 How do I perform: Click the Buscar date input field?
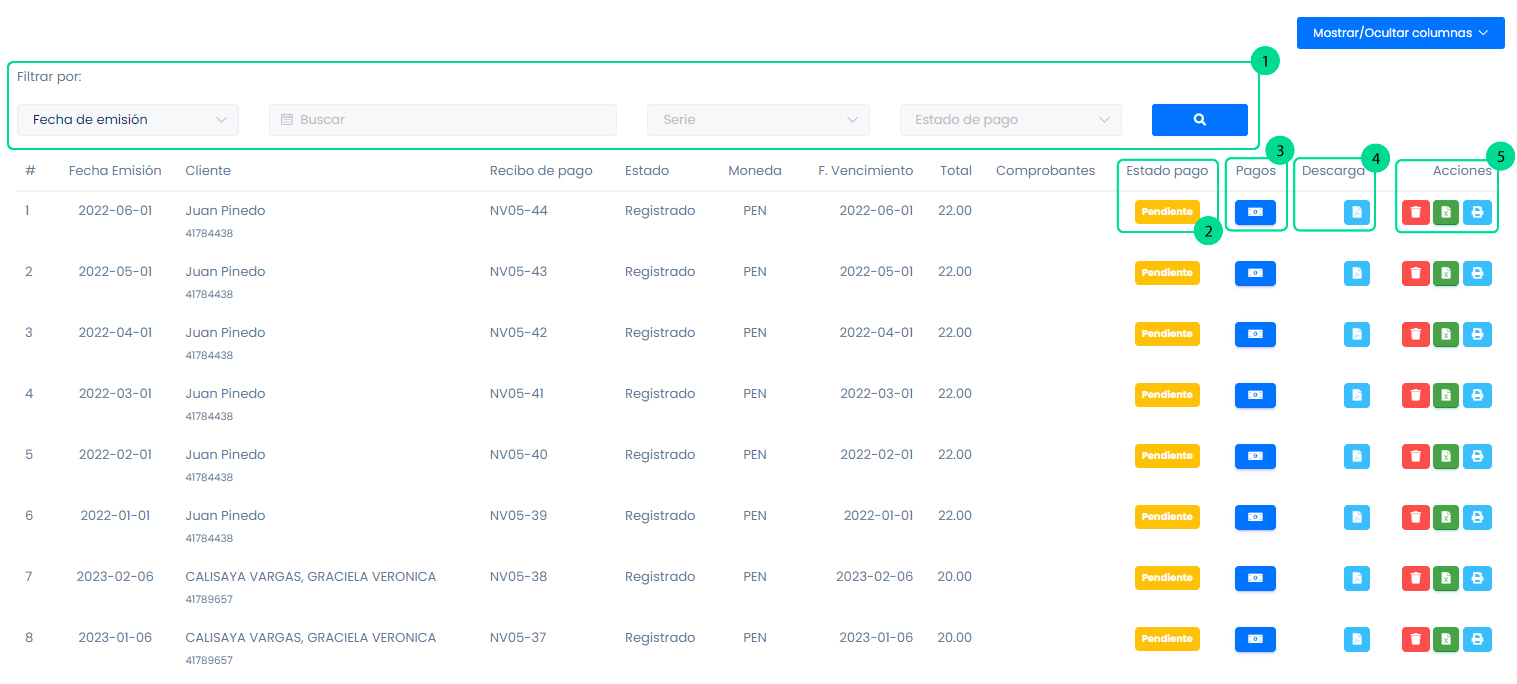pos(442,120)
